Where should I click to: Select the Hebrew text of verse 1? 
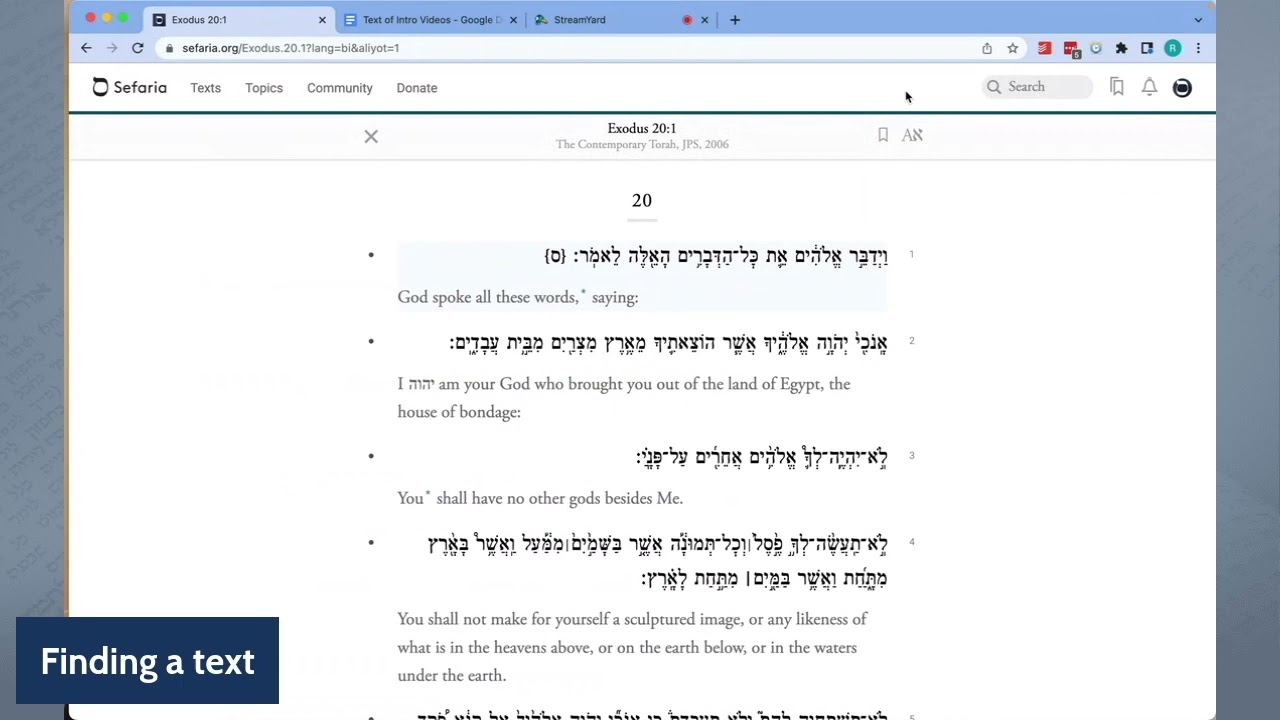pyautogui.click(x=716, y=256)
